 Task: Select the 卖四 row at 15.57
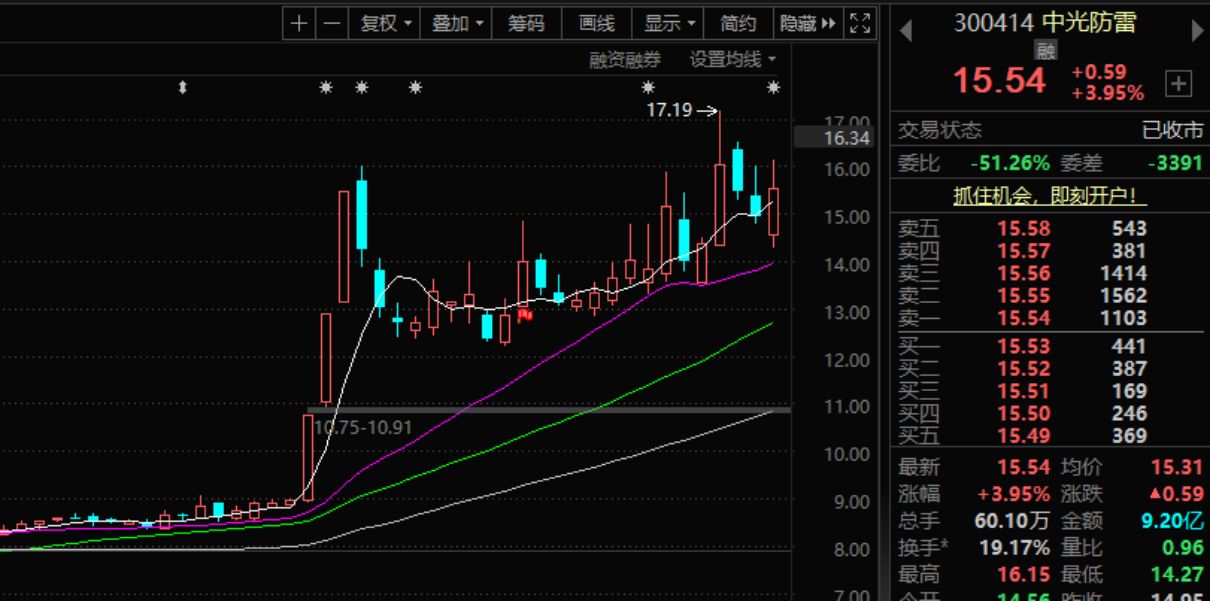point(1050,251)
